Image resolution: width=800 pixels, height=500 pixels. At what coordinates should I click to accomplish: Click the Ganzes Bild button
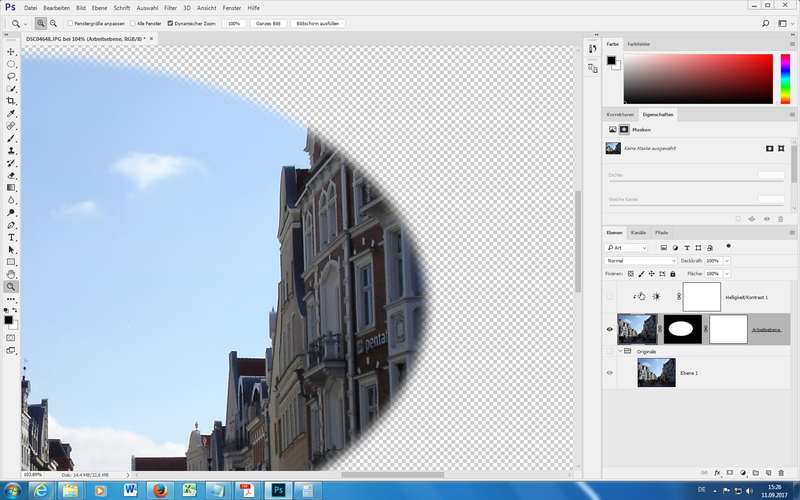pyautogui.click(x=268, y=22)
